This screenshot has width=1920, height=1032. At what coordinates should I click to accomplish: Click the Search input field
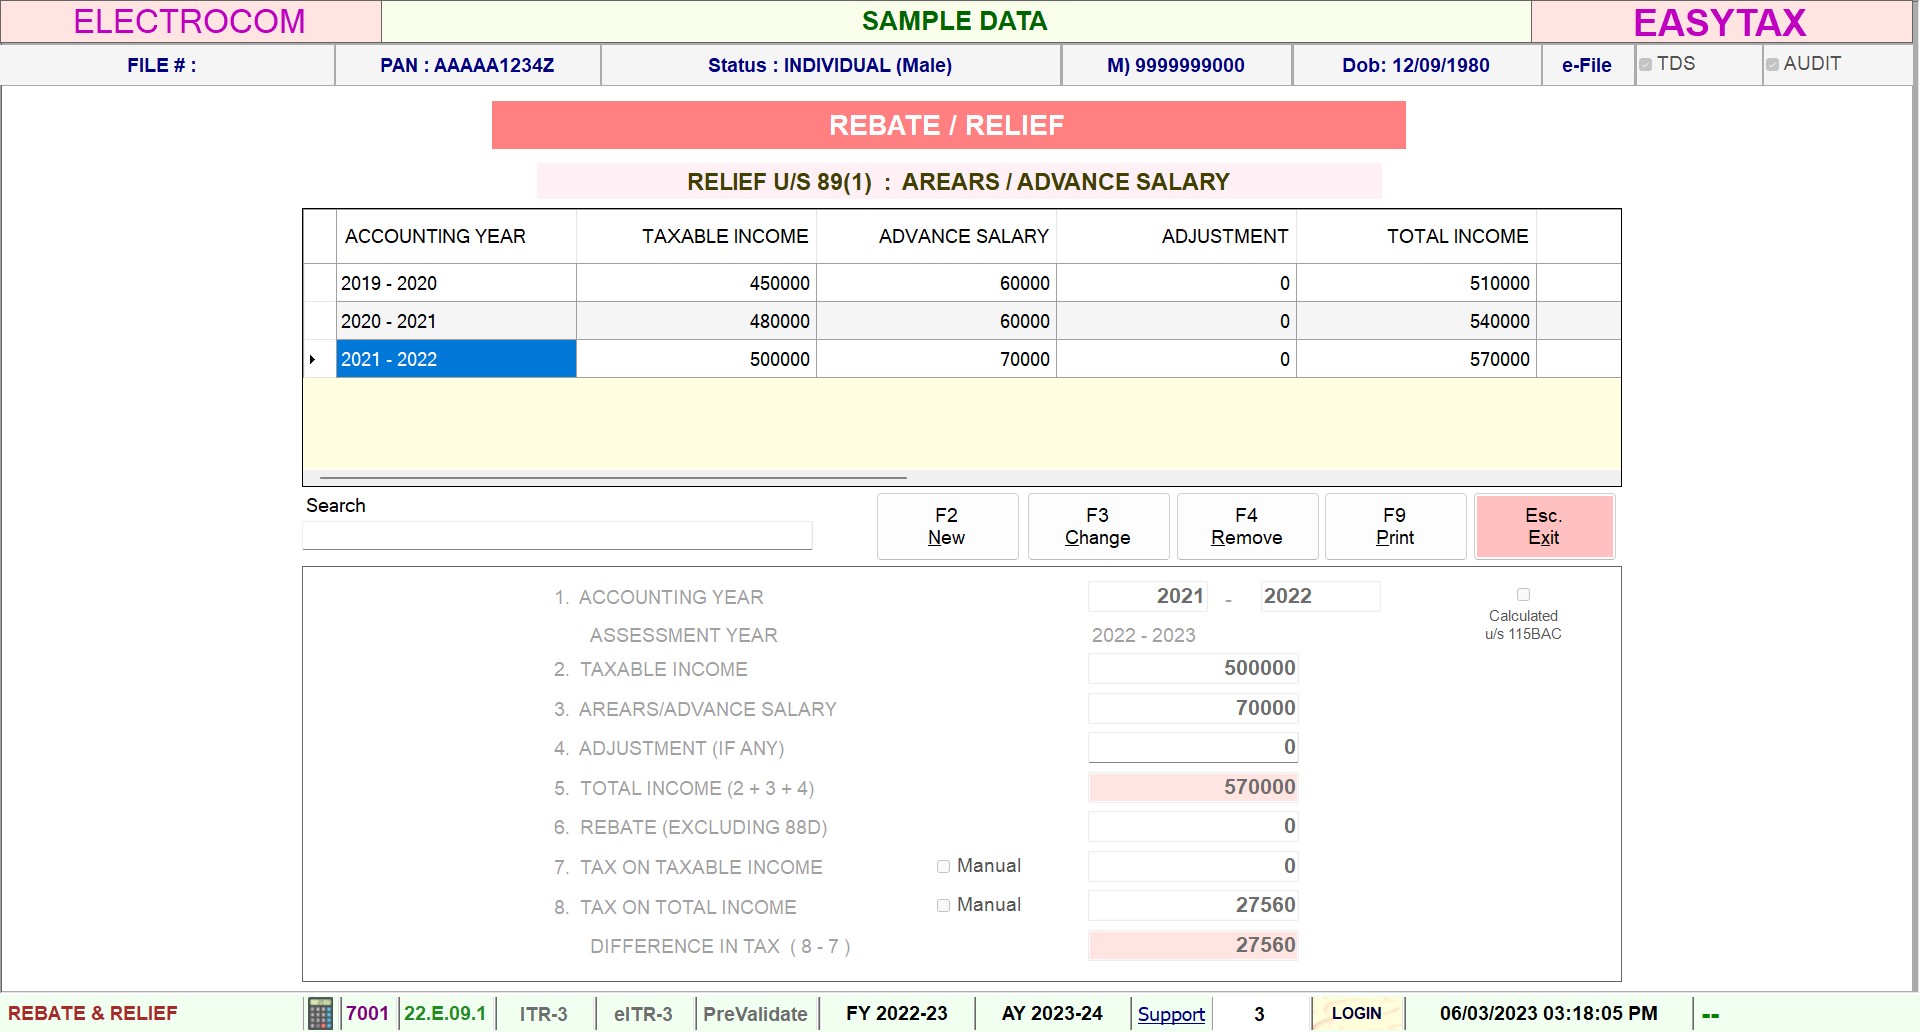[x=557, y=535]
